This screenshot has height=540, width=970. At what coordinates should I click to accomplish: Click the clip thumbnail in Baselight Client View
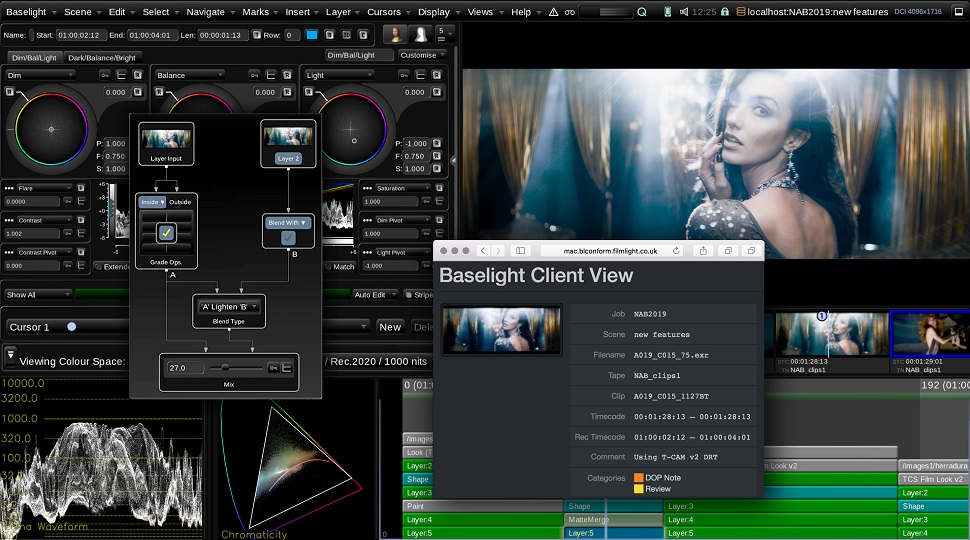pos(501,330)
